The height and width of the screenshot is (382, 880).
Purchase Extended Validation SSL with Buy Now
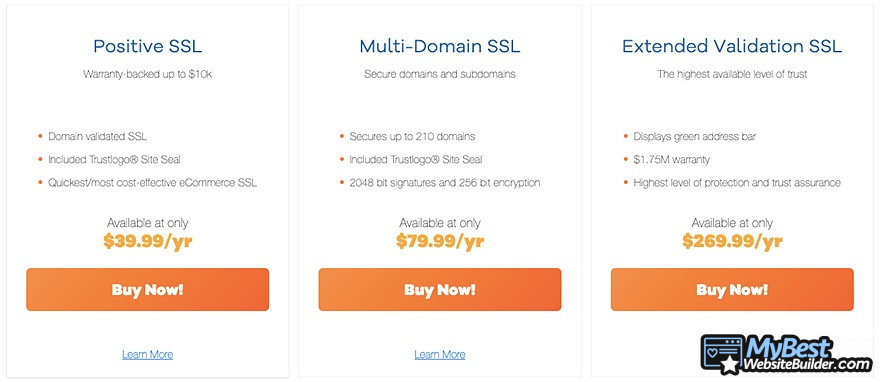[732, 289]
